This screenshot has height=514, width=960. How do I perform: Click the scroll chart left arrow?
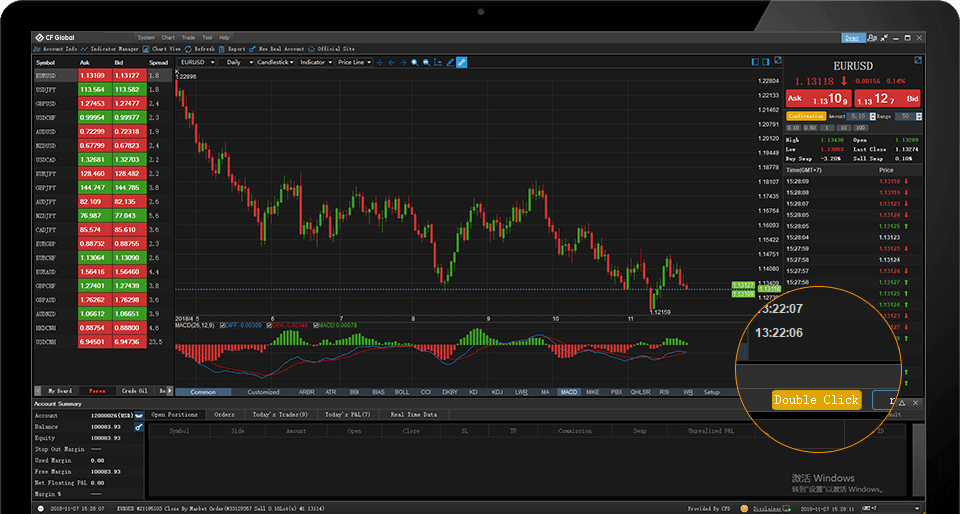tap(391, 62)
